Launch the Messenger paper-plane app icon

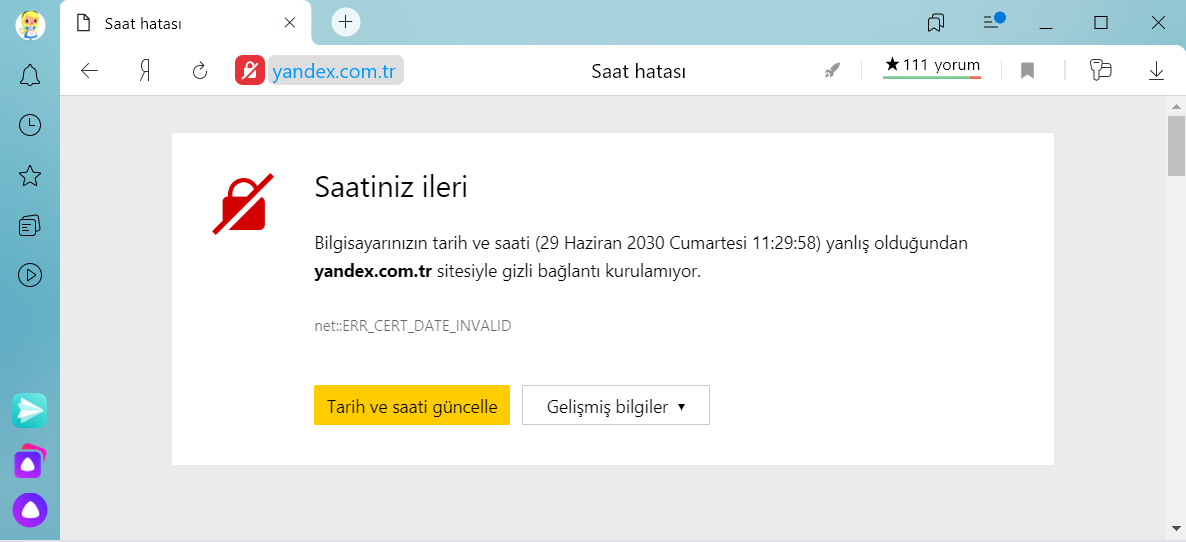pyautogui.click(x=29, y=410)
